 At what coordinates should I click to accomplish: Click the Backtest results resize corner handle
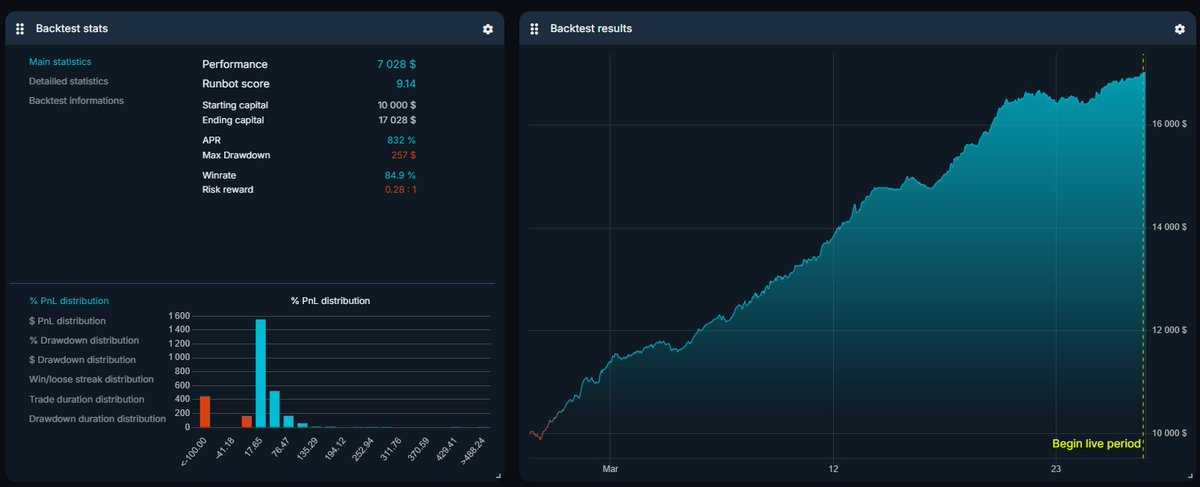(x=1188, y=475)
